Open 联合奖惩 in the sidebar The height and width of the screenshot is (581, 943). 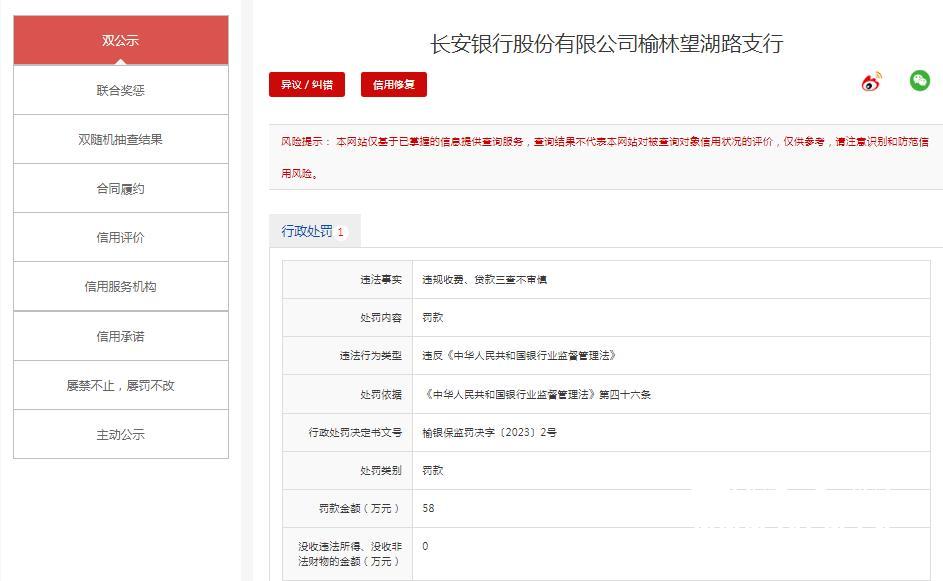[x=121, y=90]
